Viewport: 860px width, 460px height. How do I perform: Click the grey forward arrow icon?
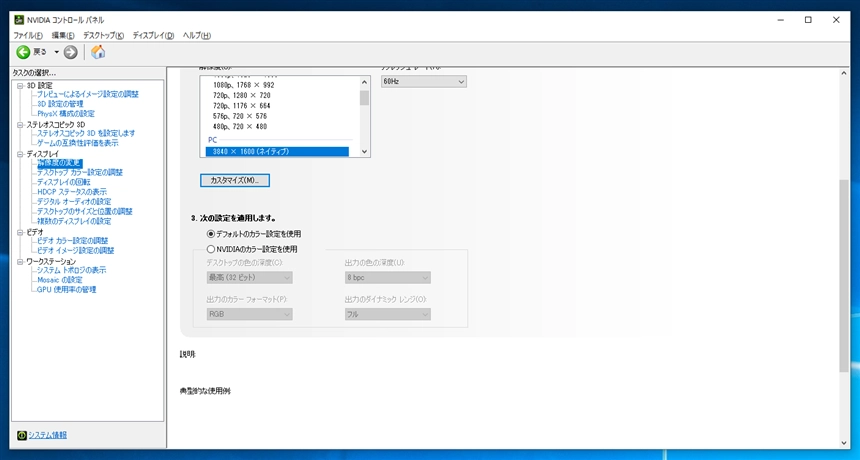[70, 52]
